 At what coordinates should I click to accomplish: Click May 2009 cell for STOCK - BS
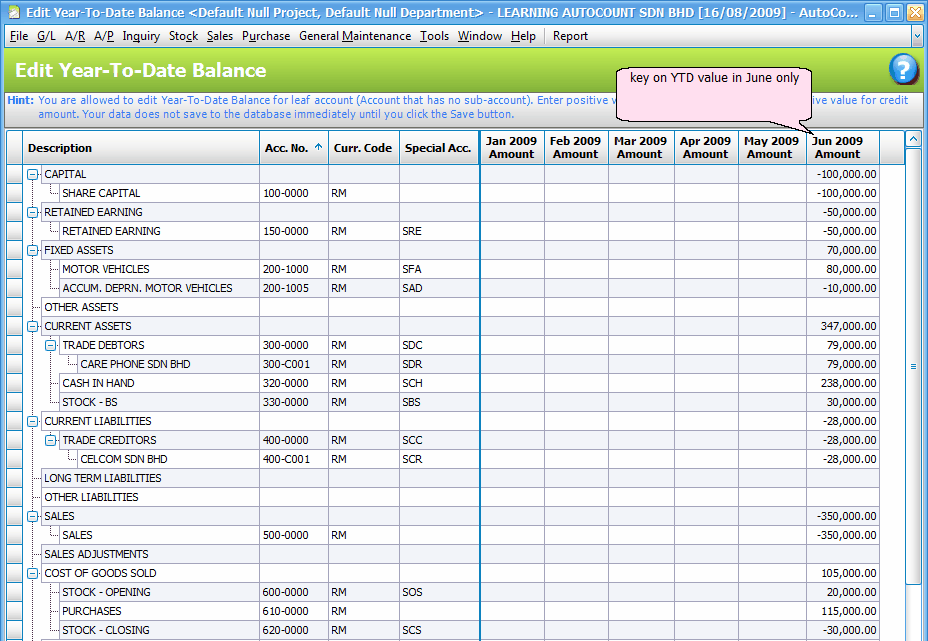pos(772,402)
